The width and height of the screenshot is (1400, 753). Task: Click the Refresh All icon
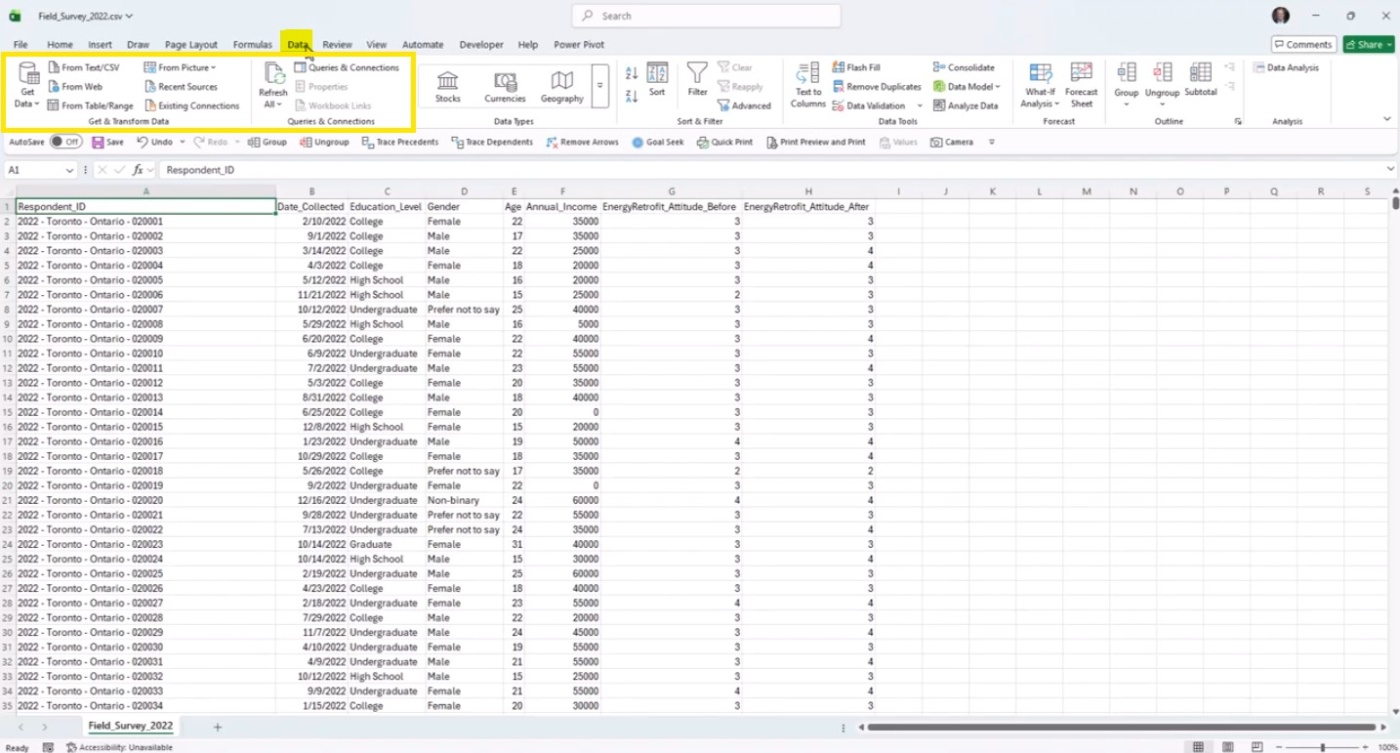click(x=273, y=74)
